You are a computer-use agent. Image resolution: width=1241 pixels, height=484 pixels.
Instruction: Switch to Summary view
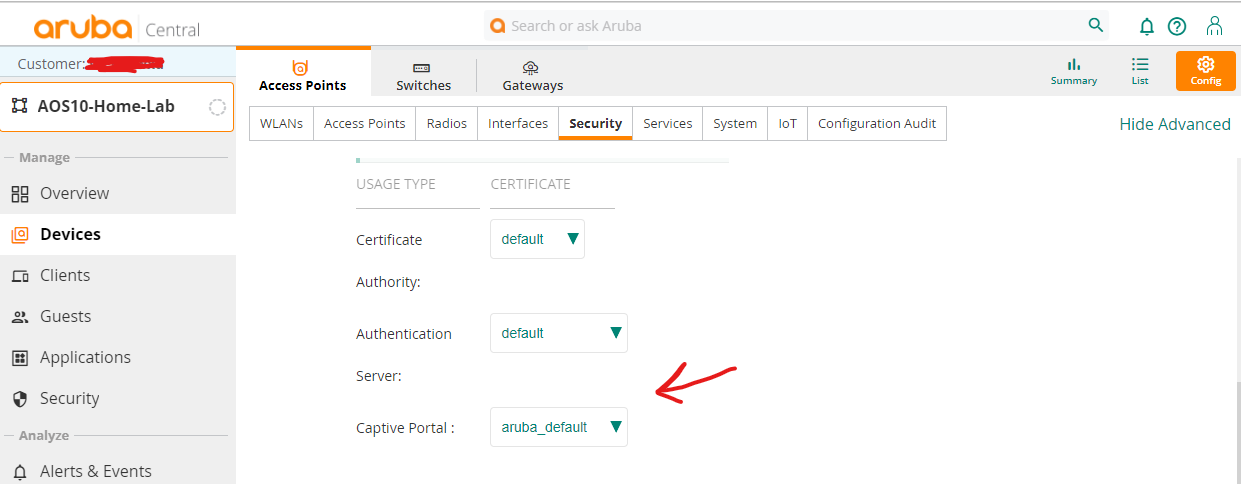(1074, 70)
